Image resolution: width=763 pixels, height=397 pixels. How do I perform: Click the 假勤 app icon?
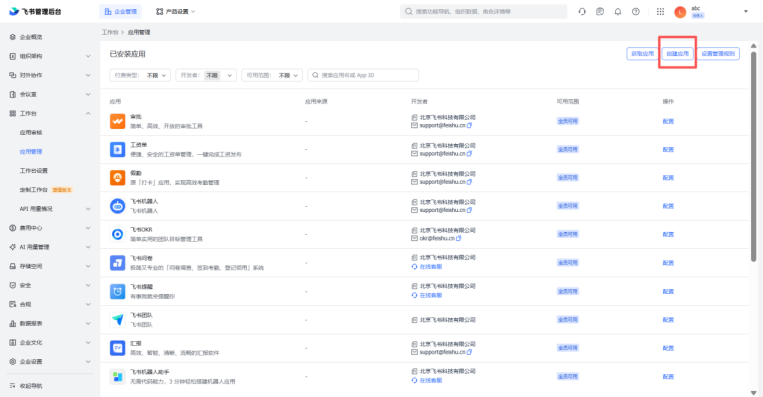(117, 178)
